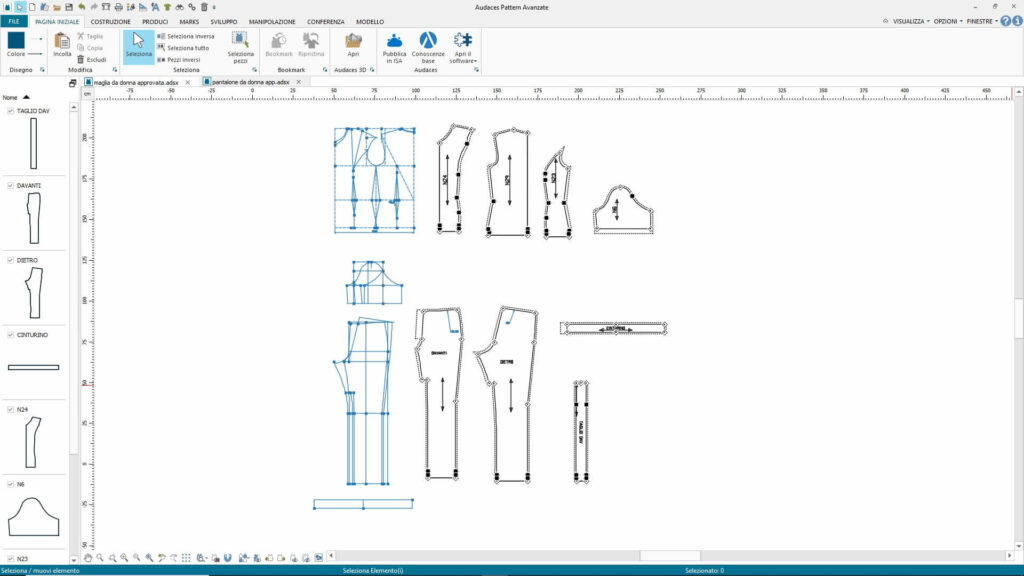Click the undo arrow in quick access toolbar
Viewport: 1024px width, 576px height.
[x=82, y=7]
